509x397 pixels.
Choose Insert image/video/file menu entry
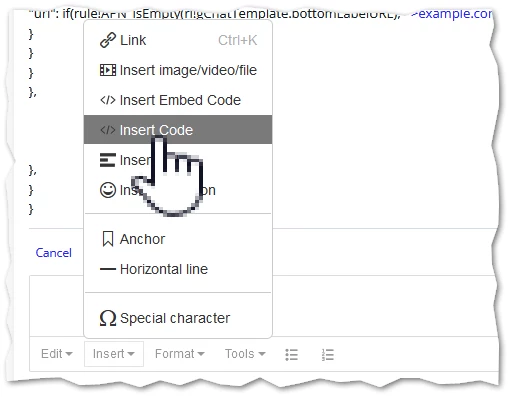178,70
